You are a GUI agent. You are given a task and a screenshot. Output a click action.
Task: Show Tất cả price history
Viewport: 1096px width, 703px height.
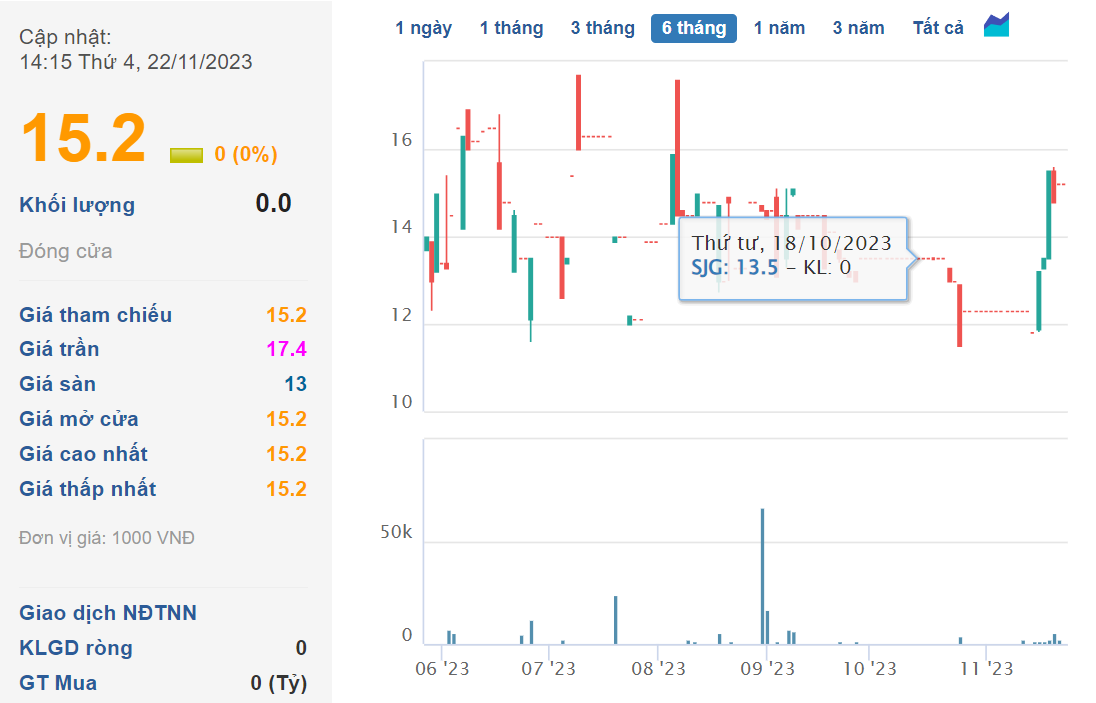coord(938,28)
